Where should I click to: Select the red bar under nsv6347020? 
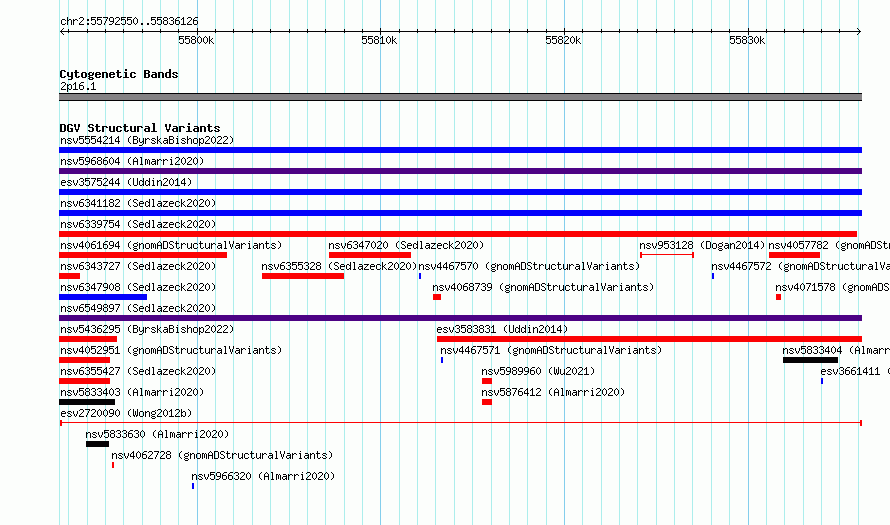[370, 255]
